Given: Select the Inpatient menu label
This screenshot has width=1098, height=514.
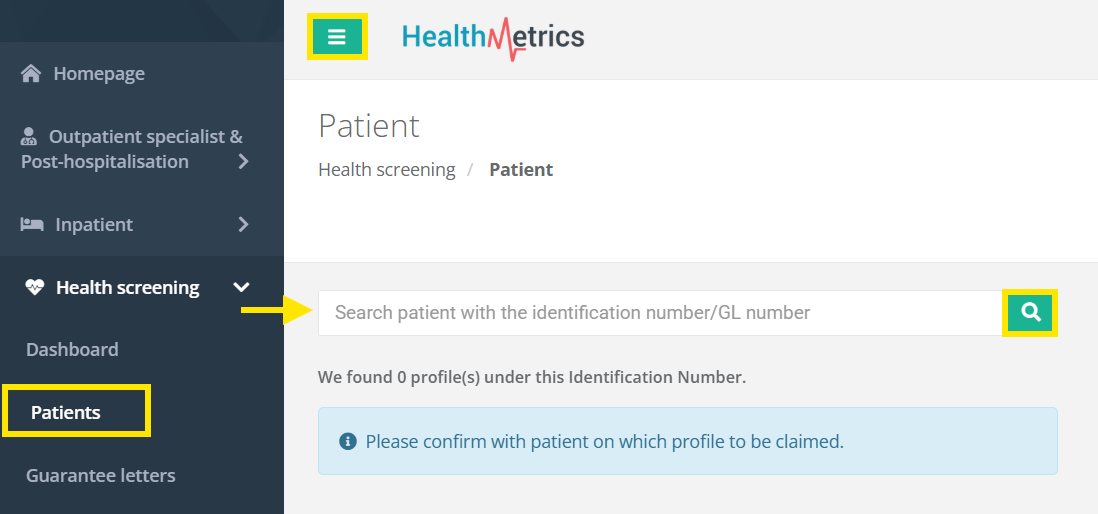Looking at the screenshot, I should tap(93, 225).
